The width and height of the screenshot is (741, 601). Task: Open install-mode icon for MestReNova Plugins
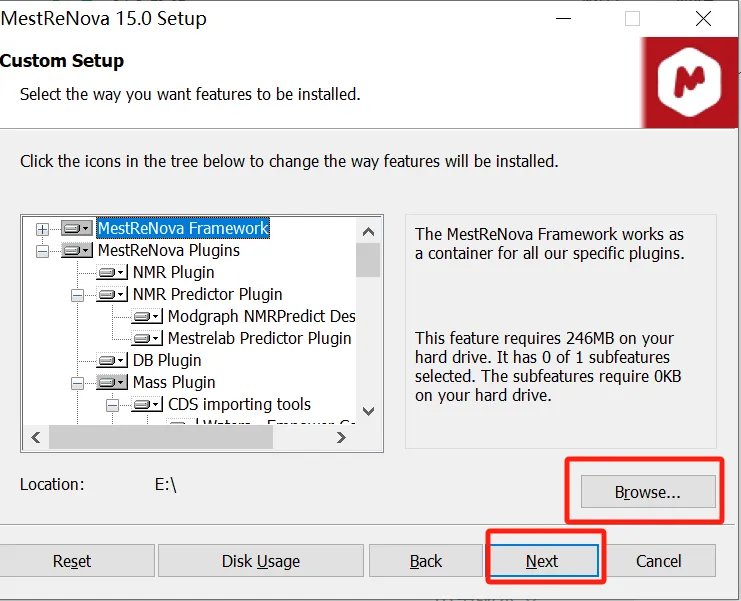(x=77, y=250)
